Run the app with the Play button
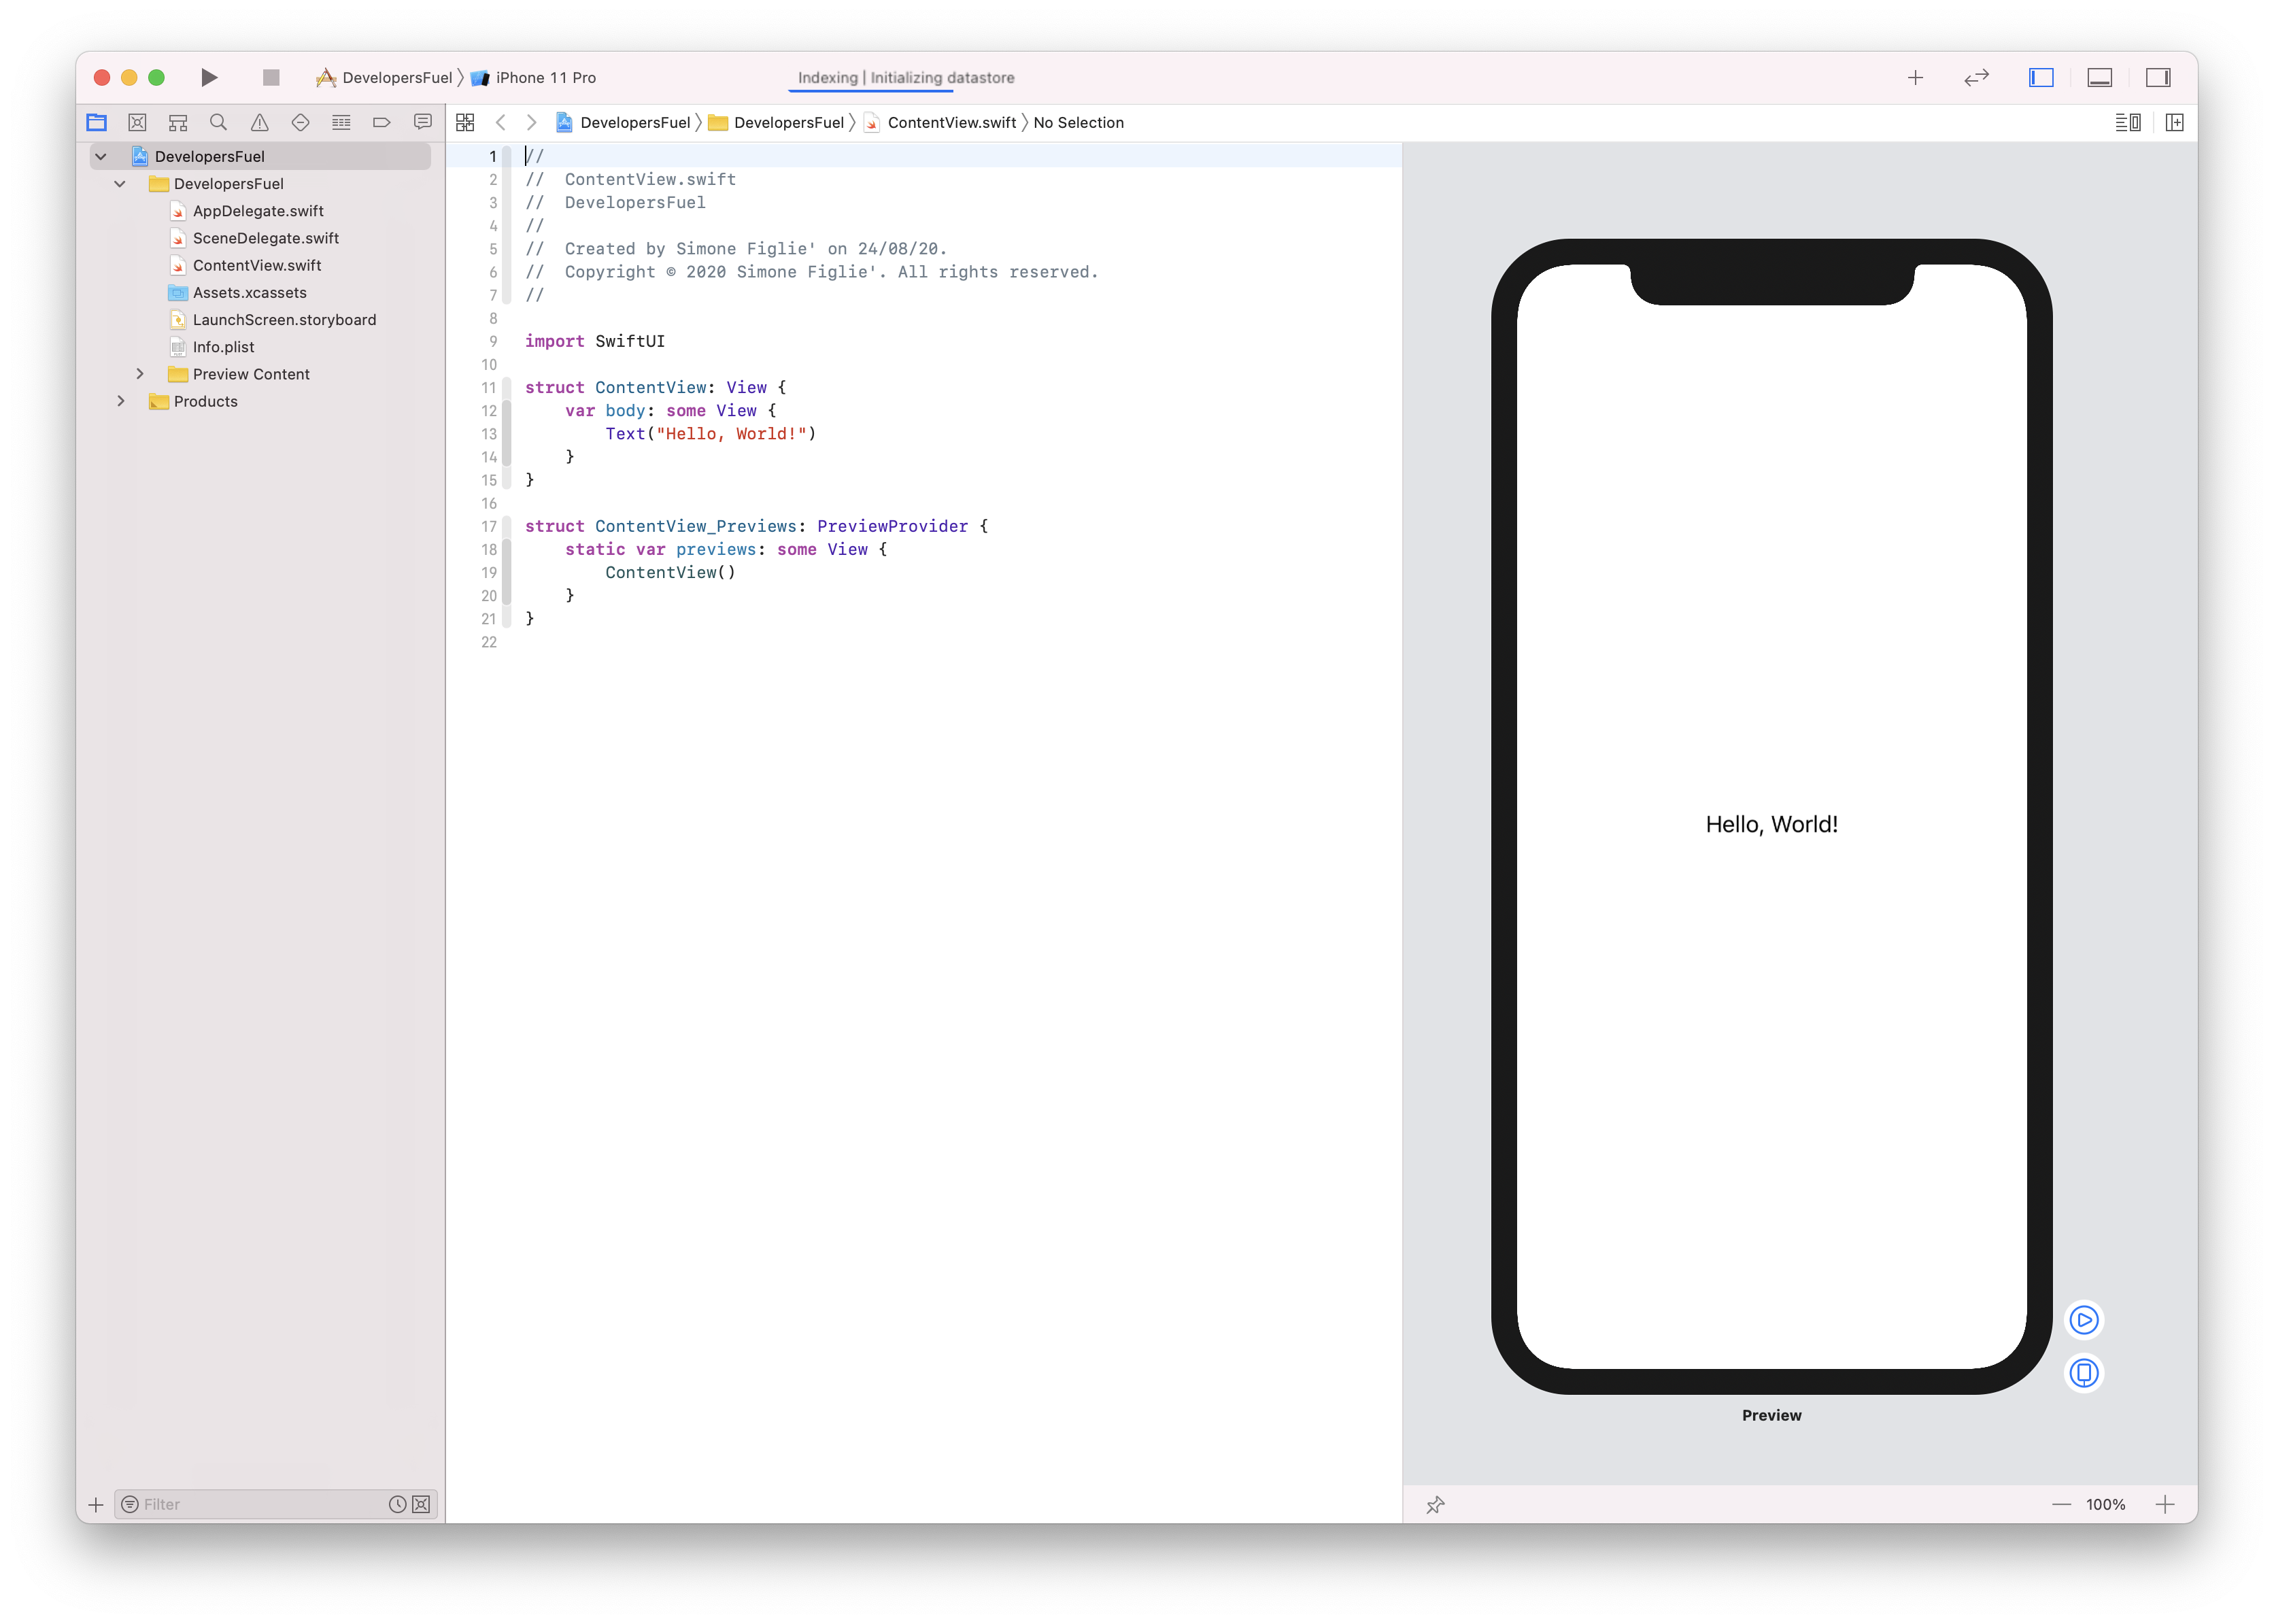The height and width of the screenshot is (1624, 2274). pyautogui.click(x=209, y=77)
